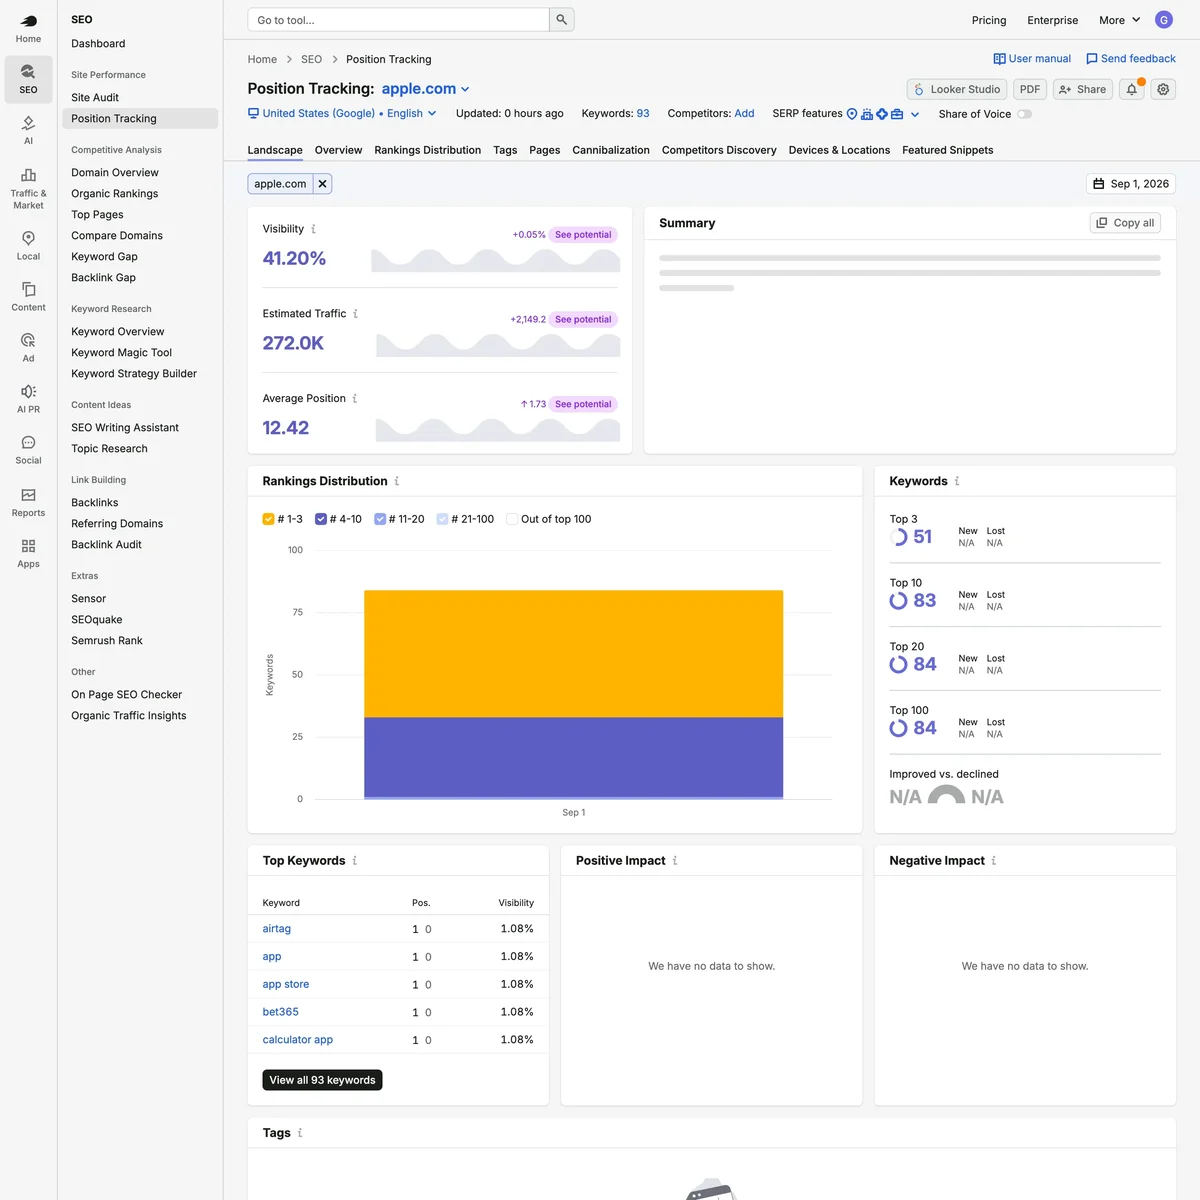The width and height of the screenshot is (1200, 1200).
Task: Show Rankings Distribution info icon
Action: pyautogui.click(x=396, y=481)
